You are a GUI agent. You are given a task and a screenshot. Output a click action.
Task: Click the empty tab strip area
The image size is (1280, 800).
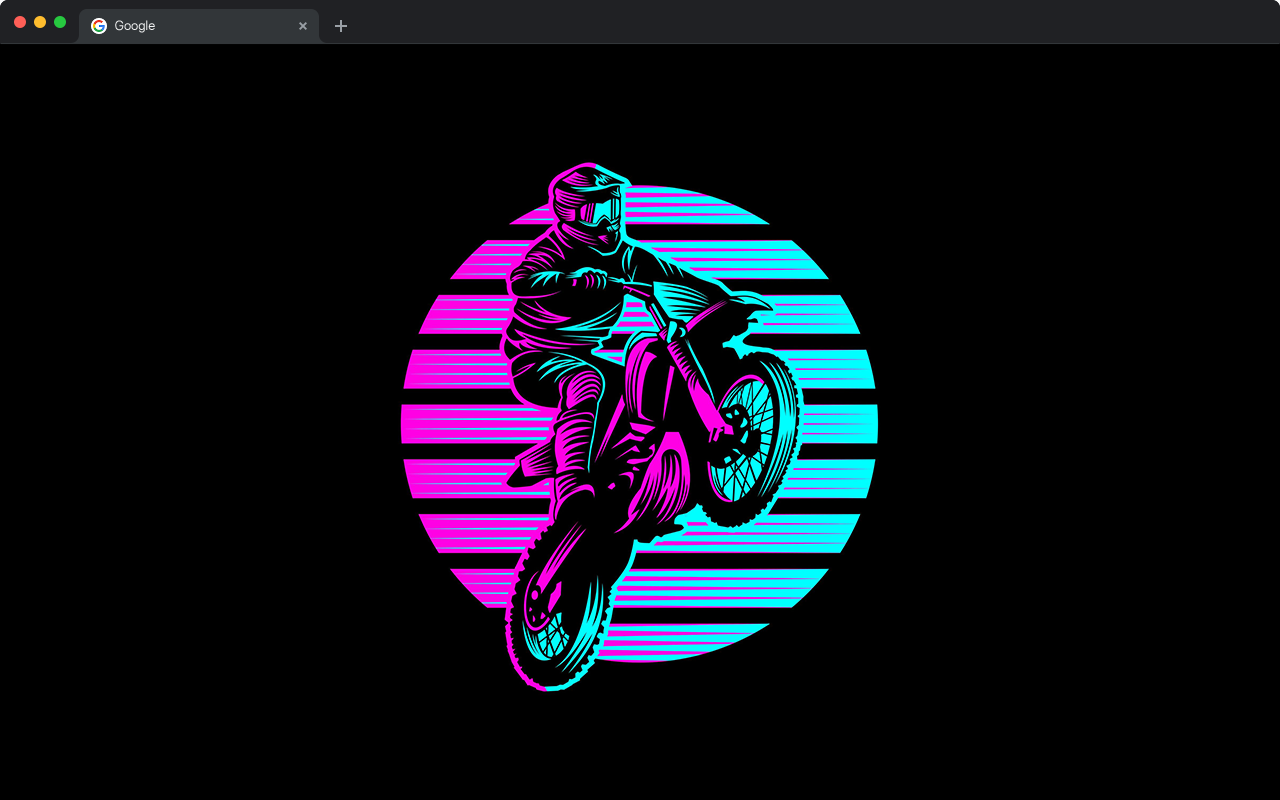(800, 24)
